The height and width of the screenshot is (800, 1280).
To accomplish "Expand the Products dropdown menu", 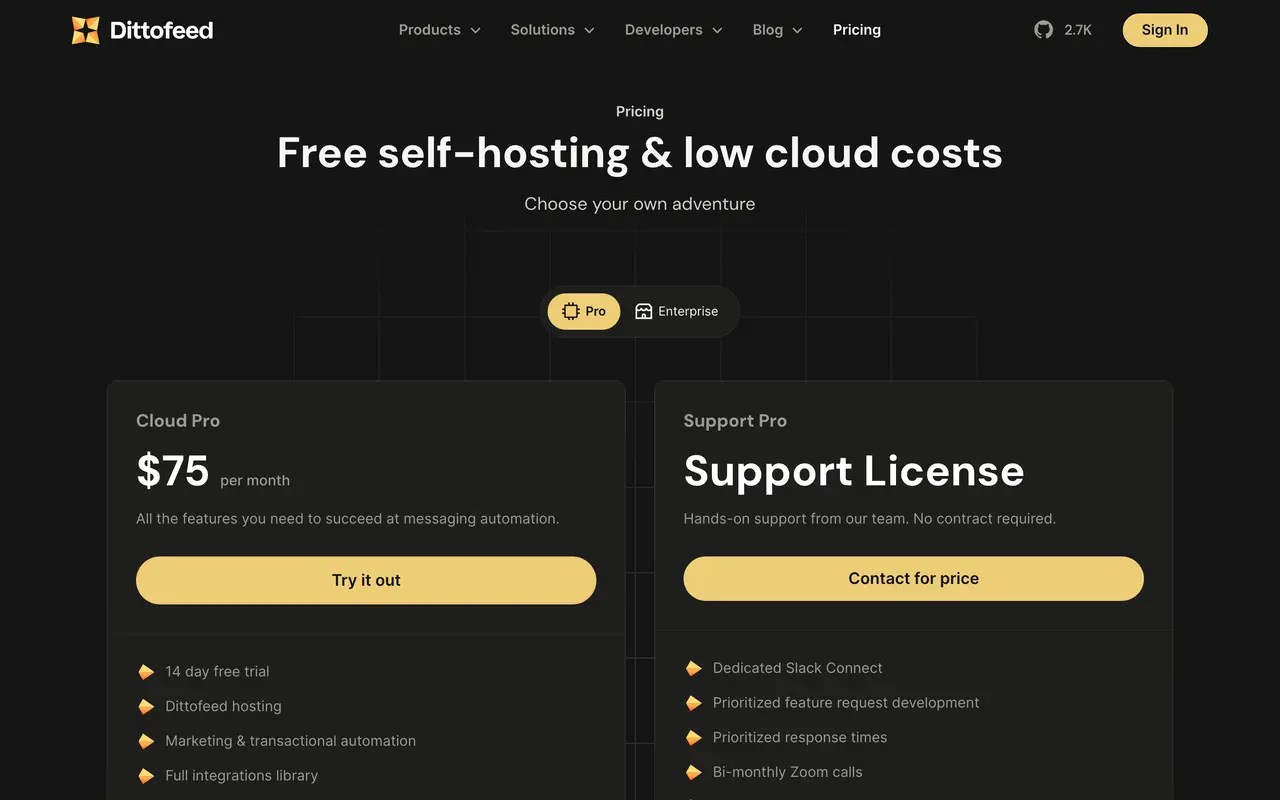I will (440, 30).
